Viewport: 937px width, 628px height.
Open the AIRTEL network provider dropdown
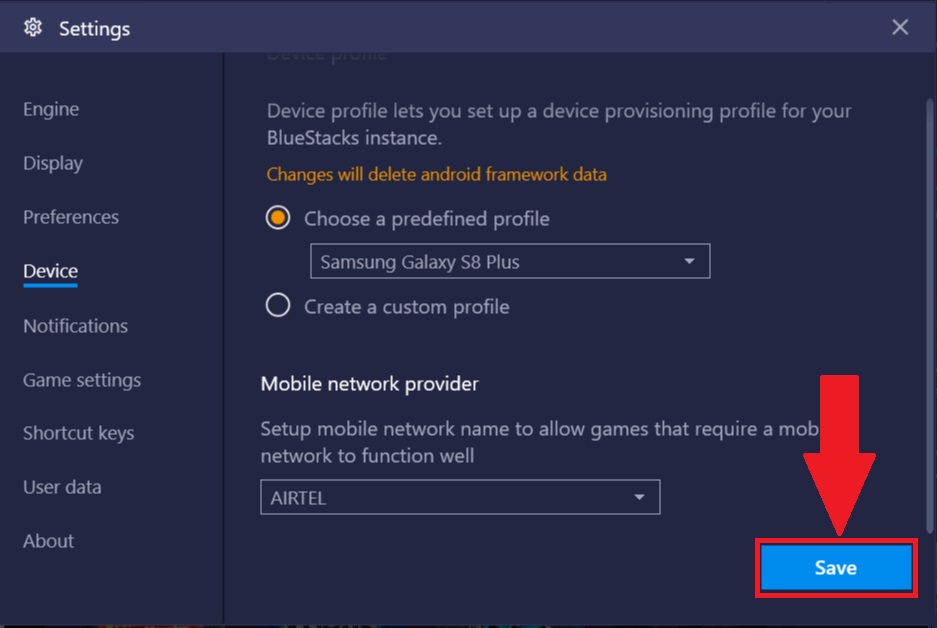(x=460, y=497)
